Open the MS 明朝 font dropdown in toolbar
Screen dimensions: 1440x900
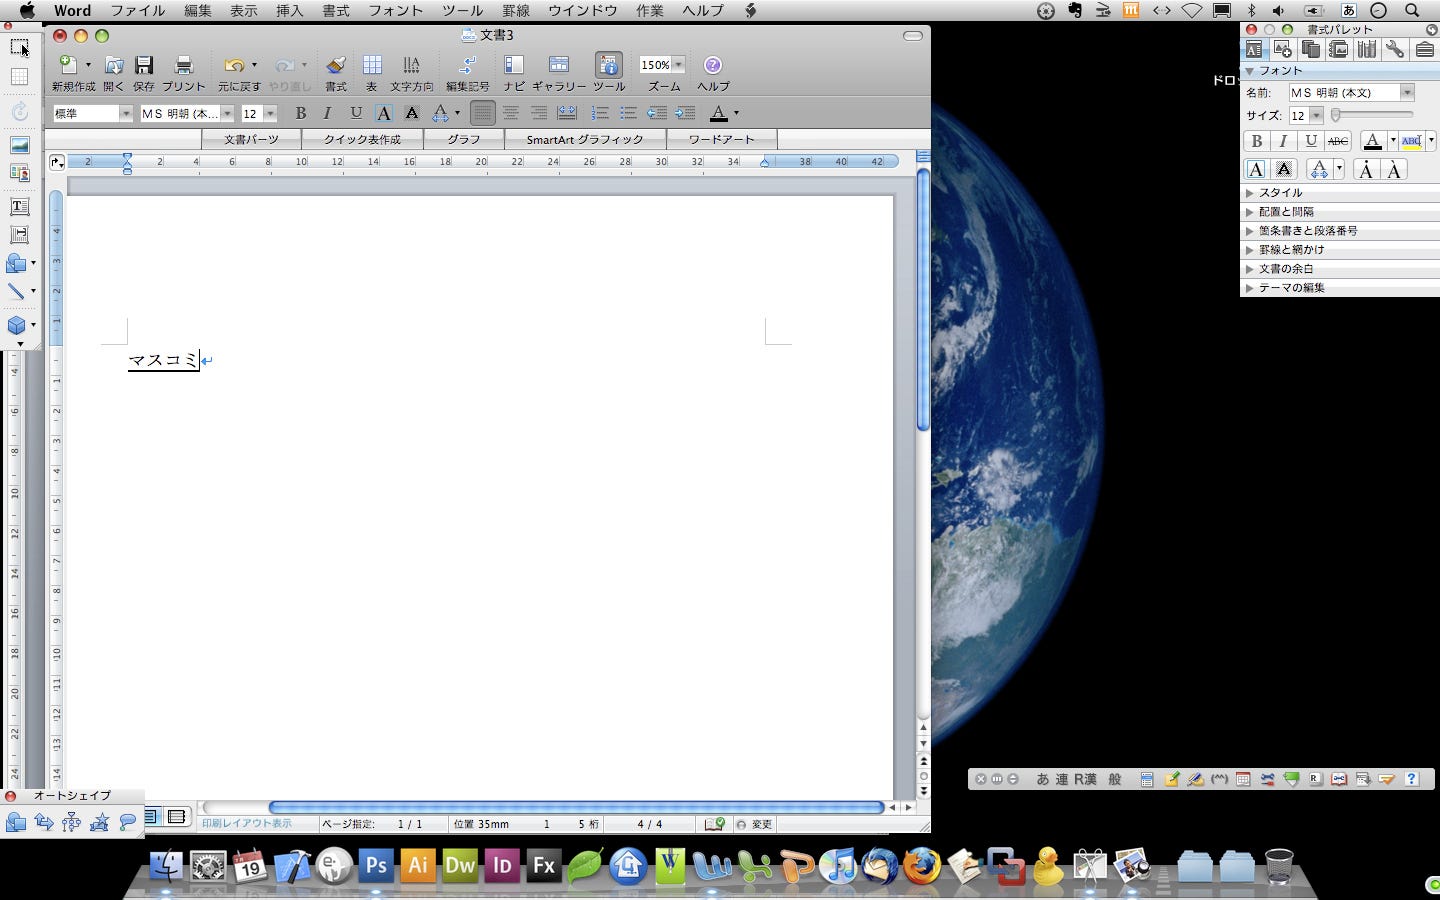[228, 114]
